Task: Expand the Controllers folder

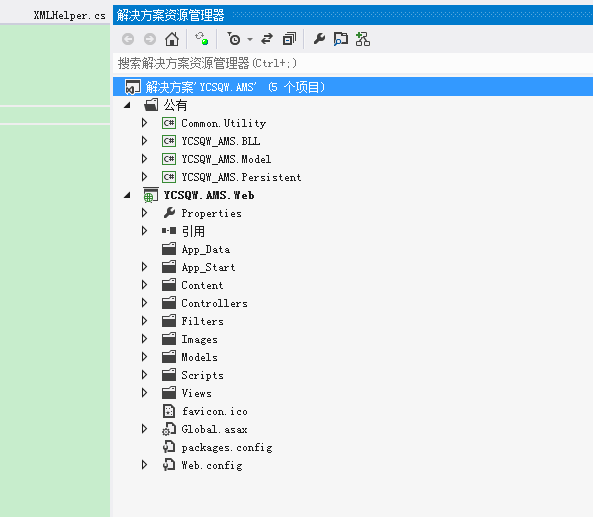Action: pyautogui.click(x=144, y=303)
